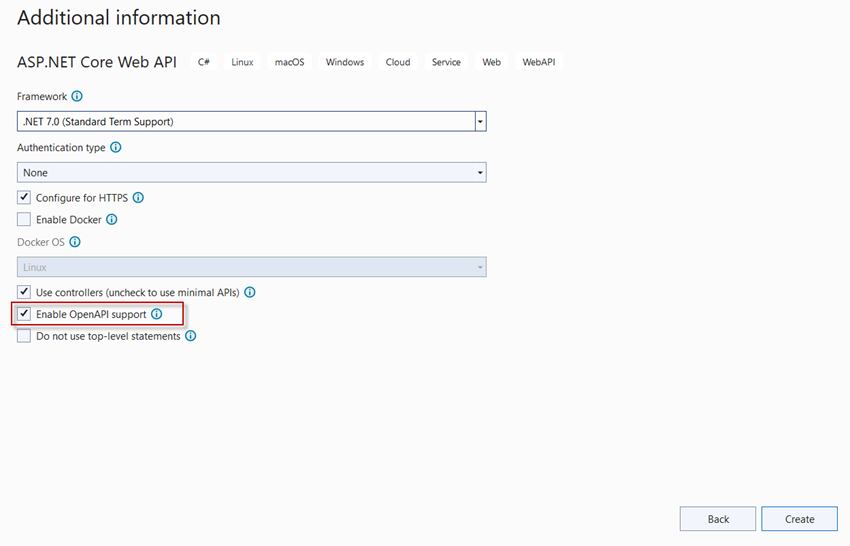This screenshot has width=850, height=546.
Task: Expand the Authentication type dropdown
Action: (252, 172)
